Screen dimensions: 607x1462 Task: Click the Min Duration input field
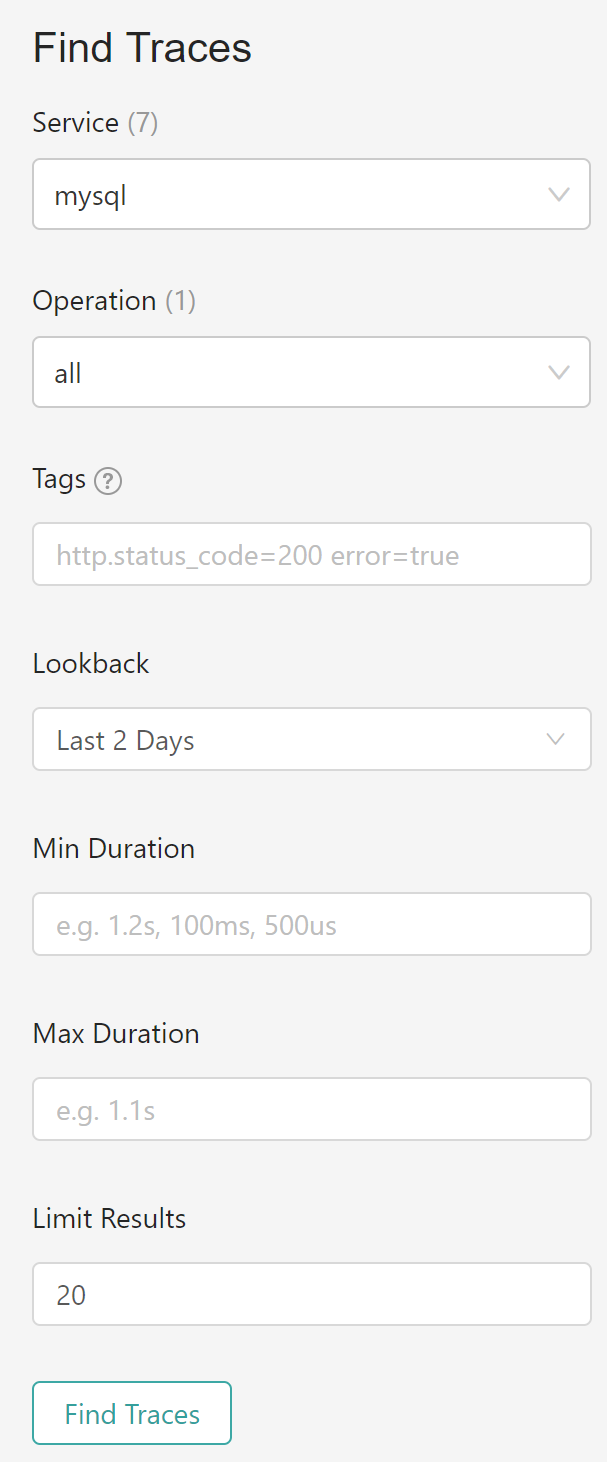tap(311, 924)
